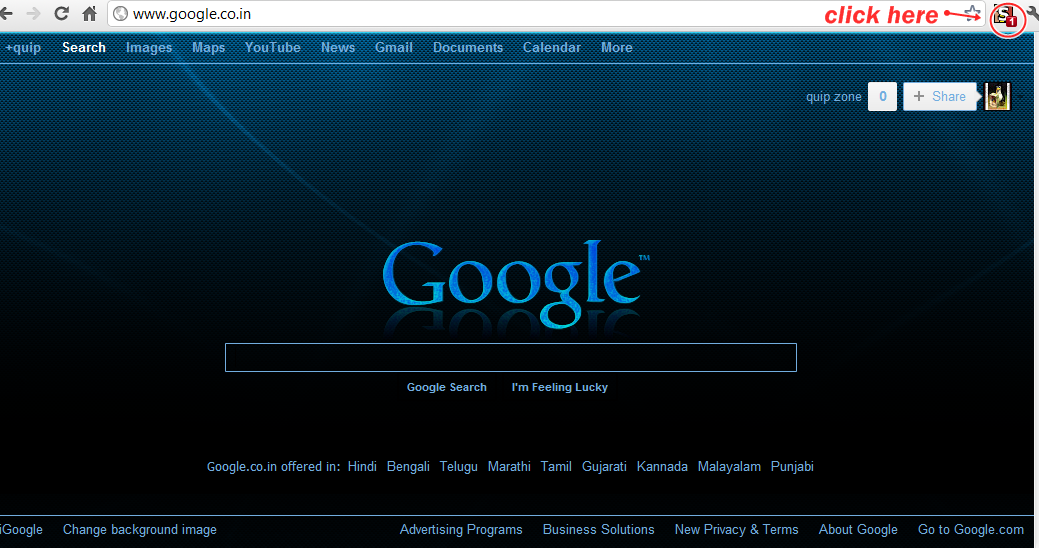Image resolution: width=1039 pixels, height=548 pixels.
Task: Click Change background image
Action: pos(140,529)
